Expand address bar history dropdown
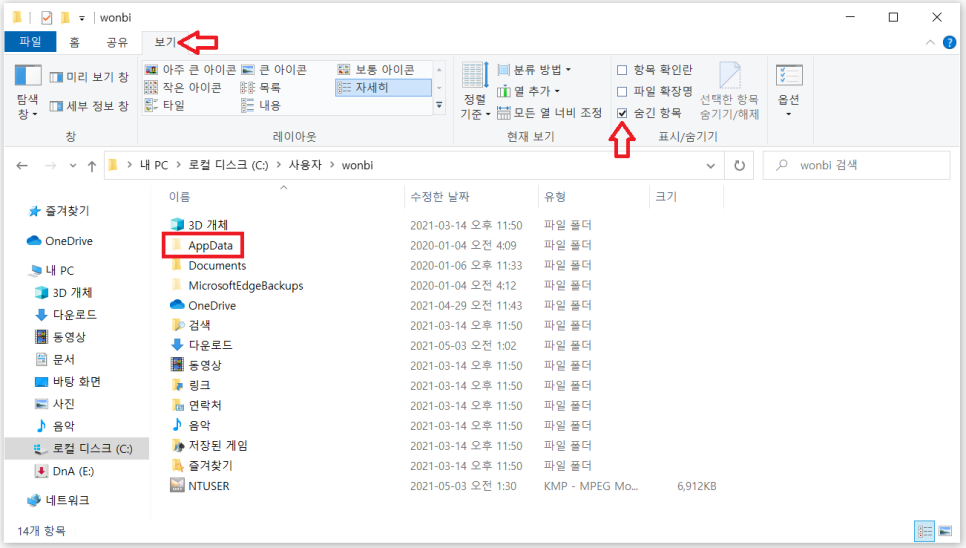 pos(710,166)
